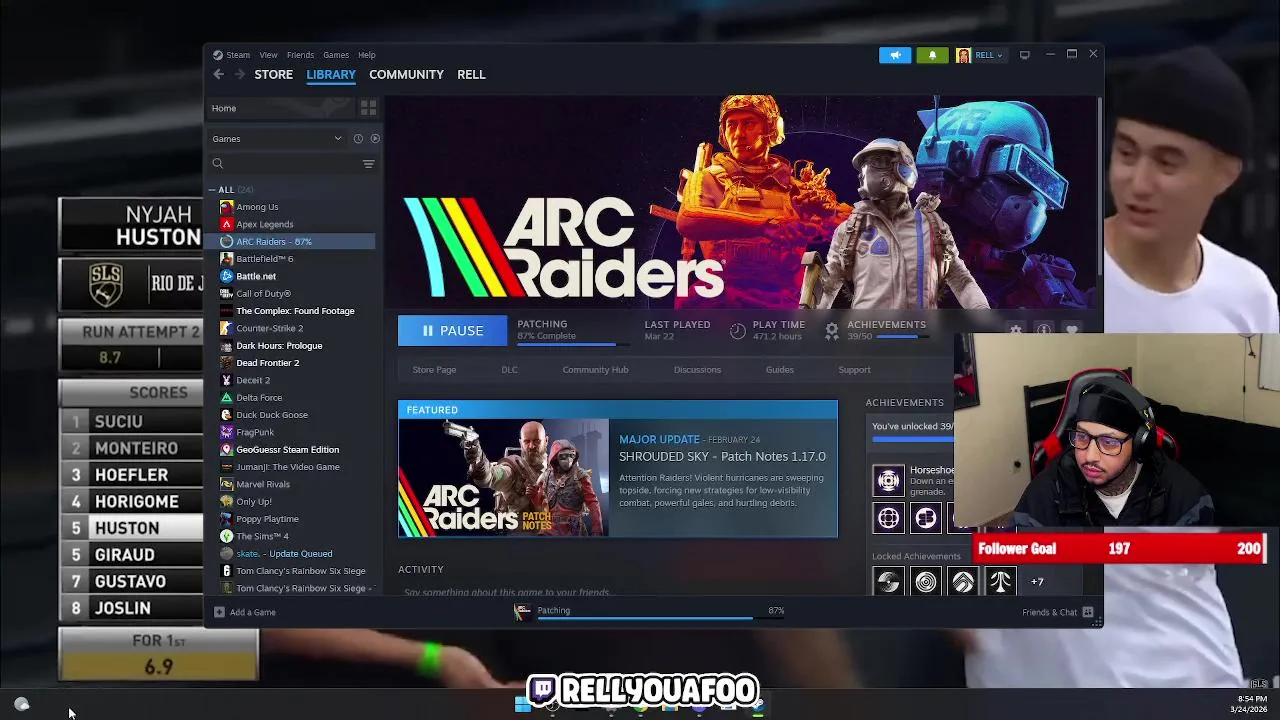This screenshot has width=1280, height=720.
Task: Open the Games menu
Action: click(x=336, y=55)
